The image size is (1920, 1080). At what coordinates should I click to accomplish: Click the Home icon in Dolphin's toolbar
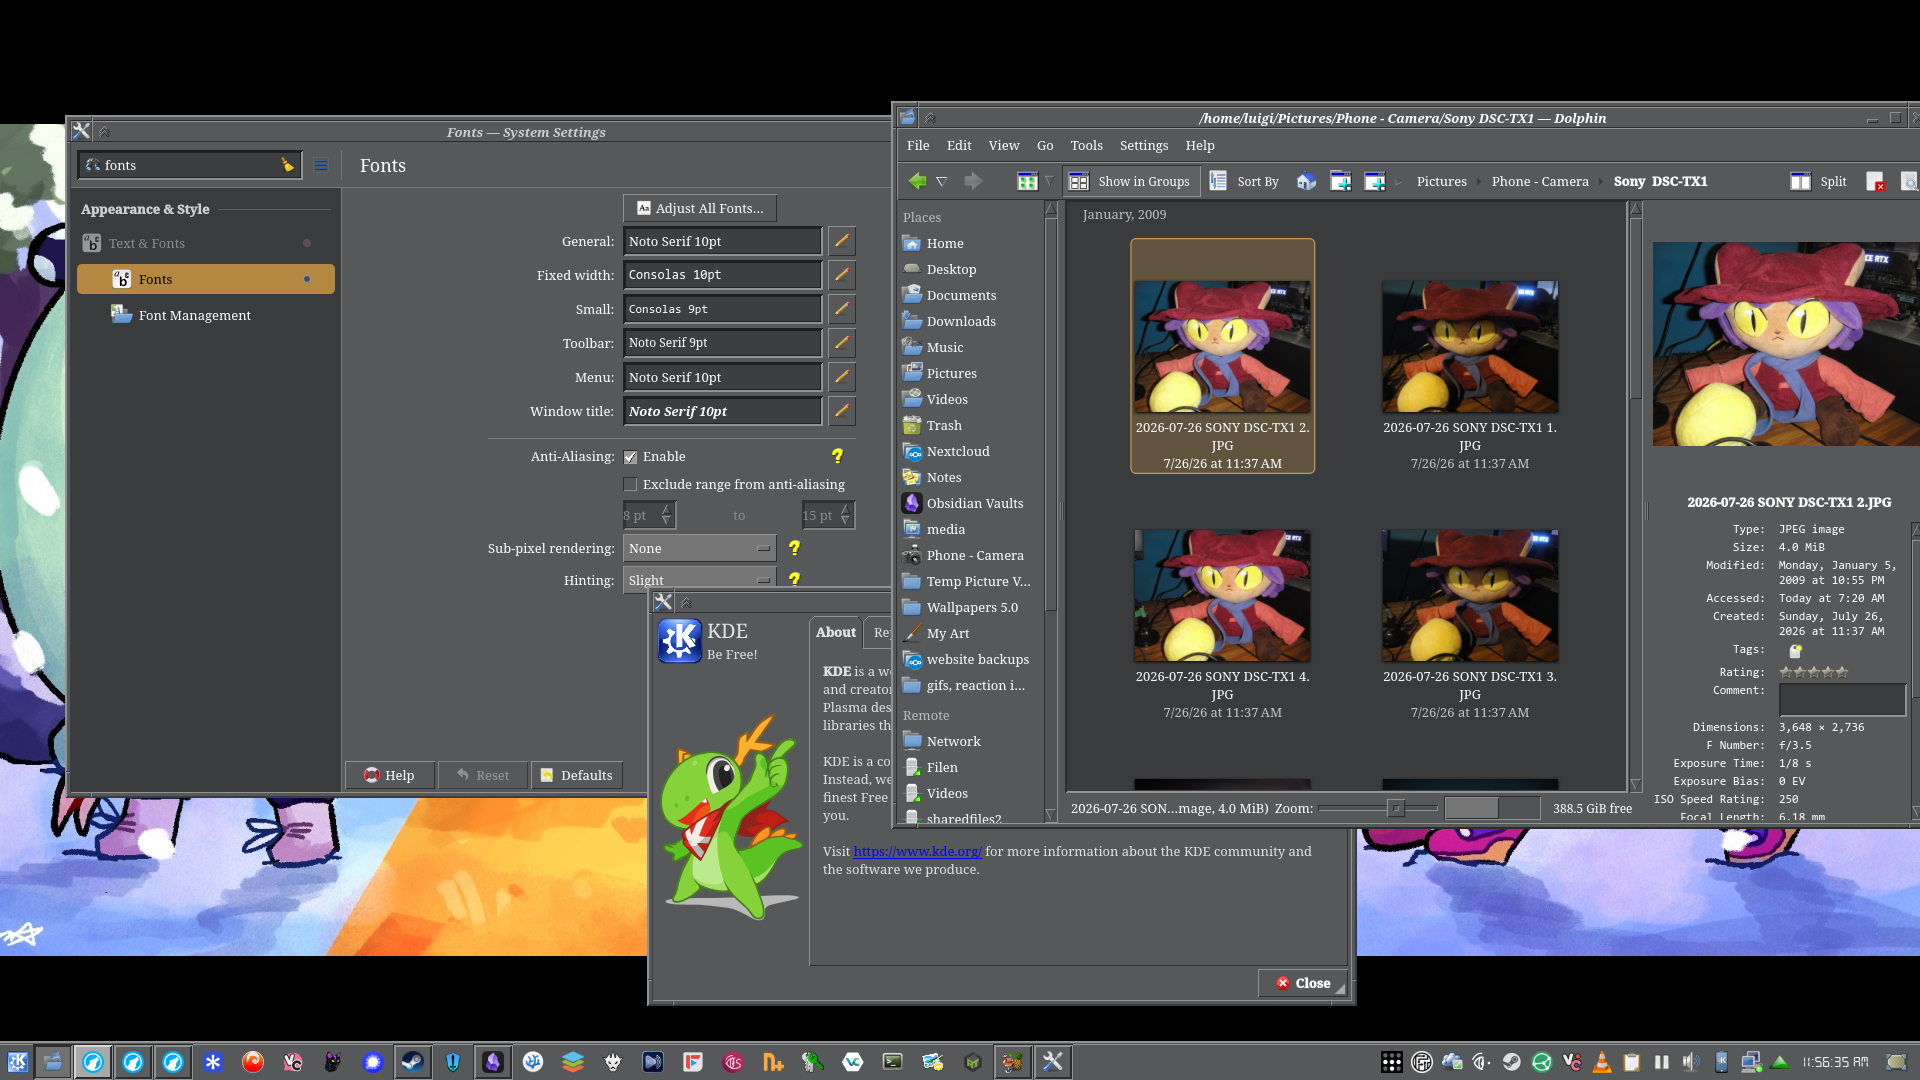(1306, 181)
